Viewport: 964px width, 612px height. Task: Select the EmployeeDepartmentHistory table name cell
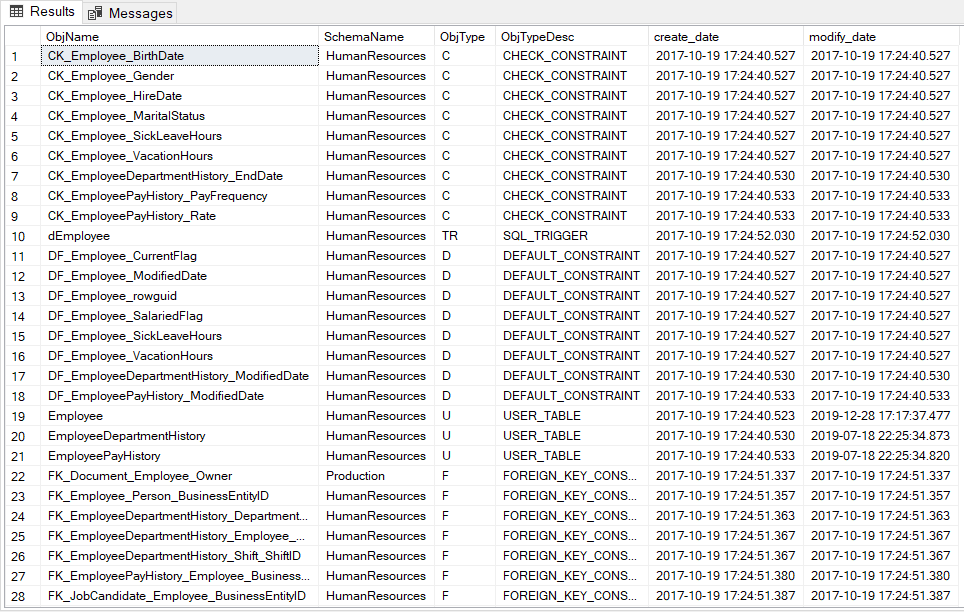point(180,436)
